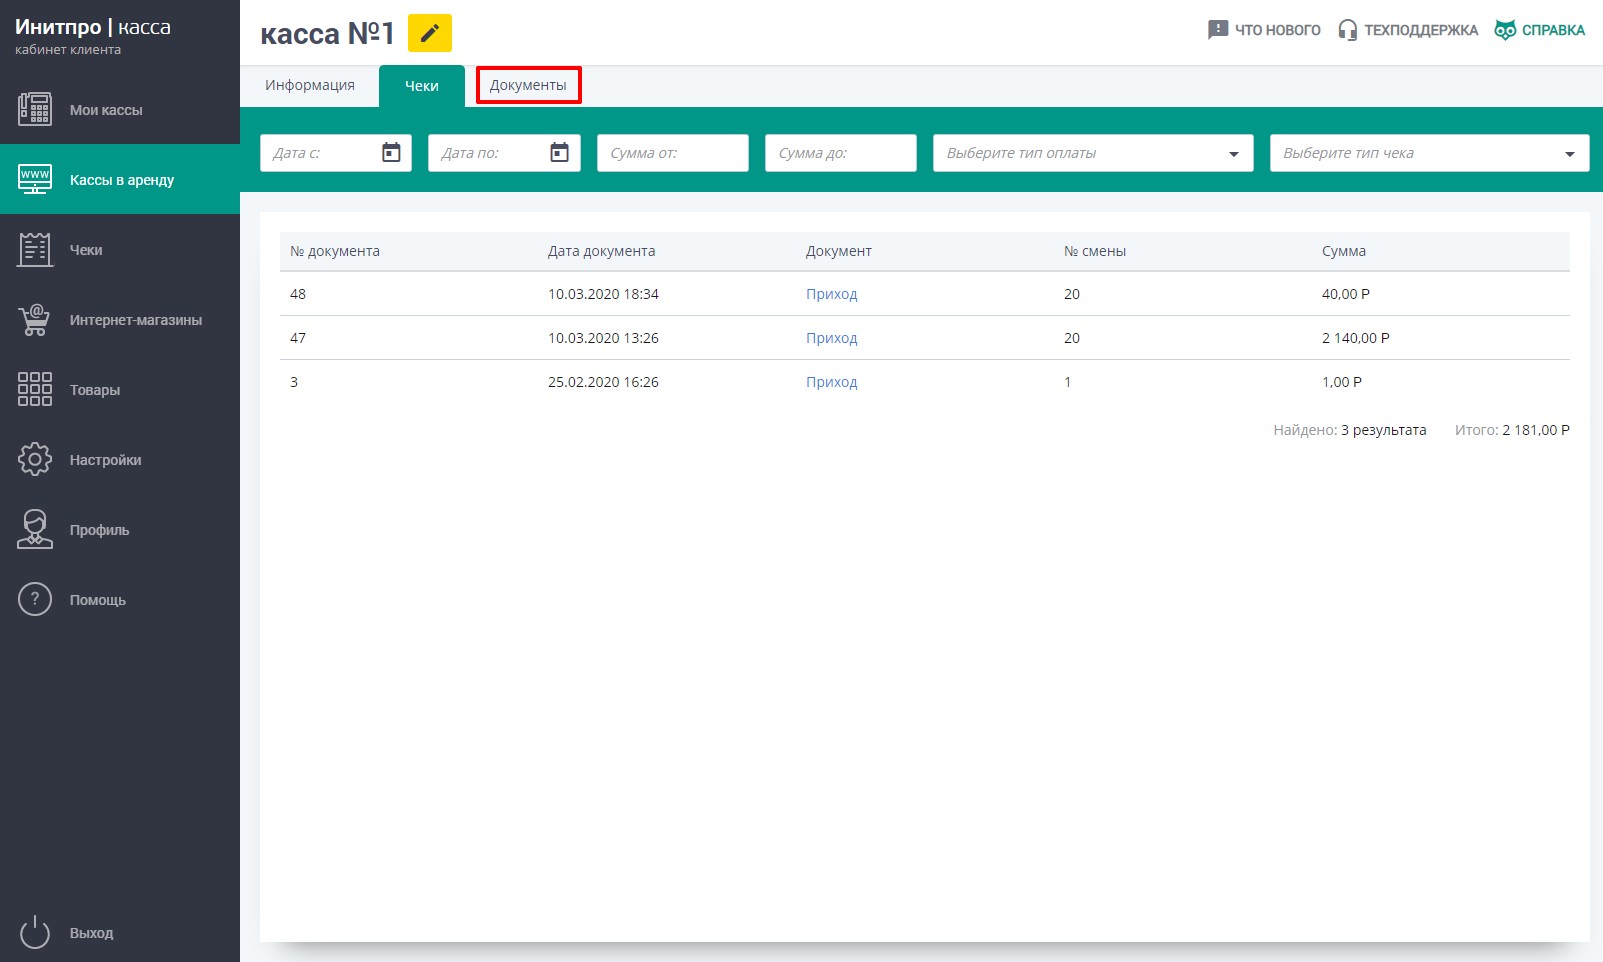Open the Мои кассы sidebar icon

tap(35, 109)
